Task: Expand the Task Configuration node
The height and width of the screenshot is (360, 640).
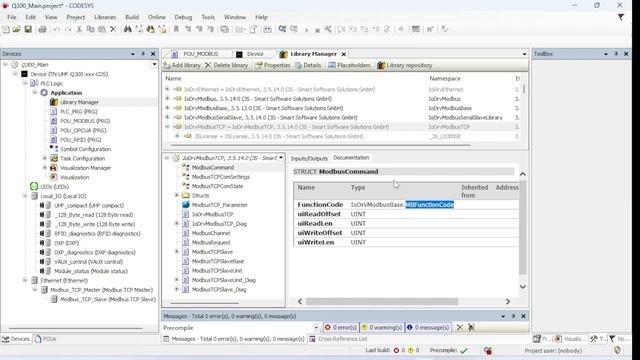Action: tap(44, 158)
